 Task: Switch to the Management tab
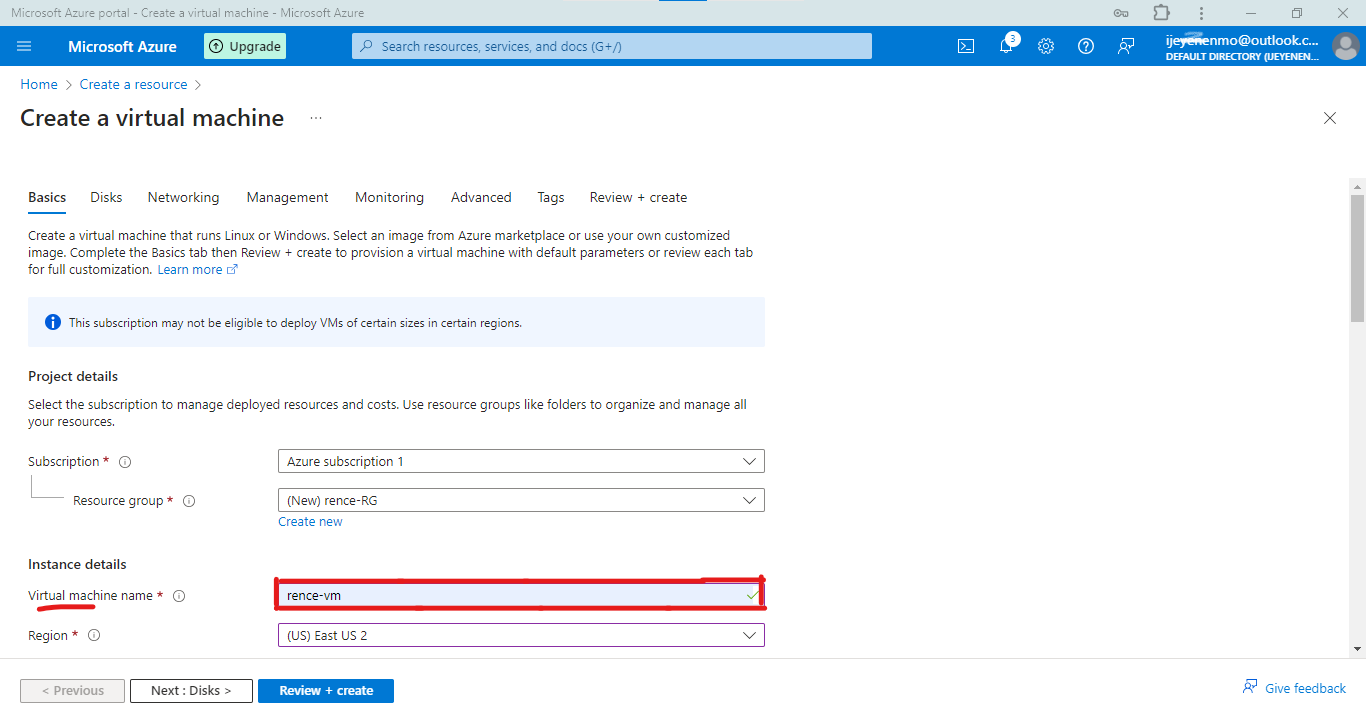point(288,198)
